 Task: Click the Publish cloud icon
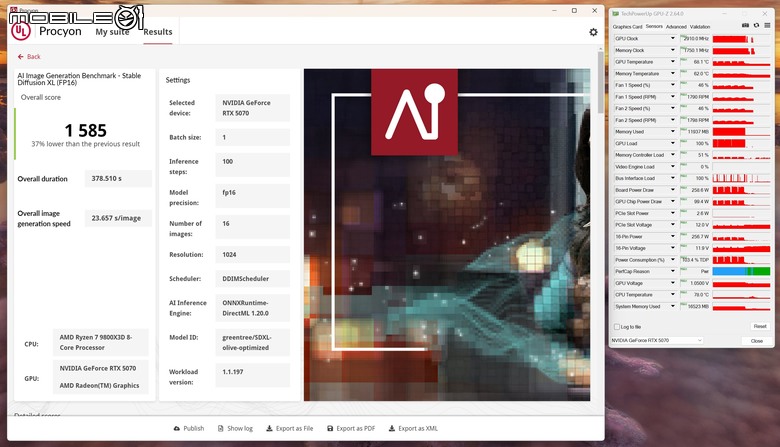(x=177, y=428)
